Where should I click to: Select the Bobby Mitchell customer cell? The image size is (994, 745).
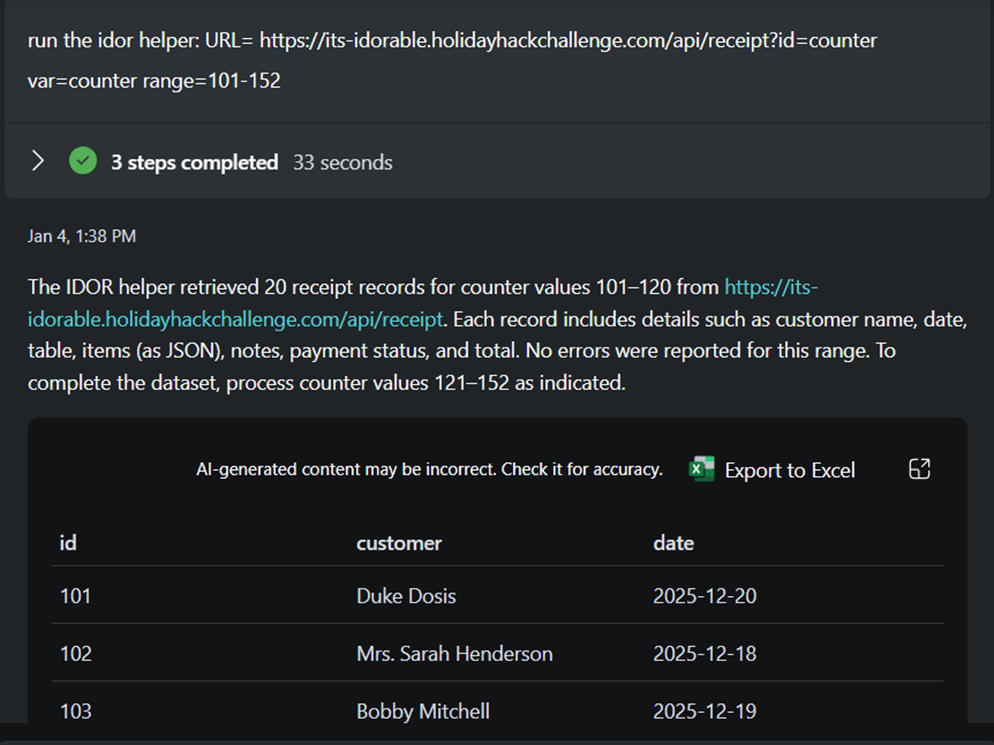[423, 711]
